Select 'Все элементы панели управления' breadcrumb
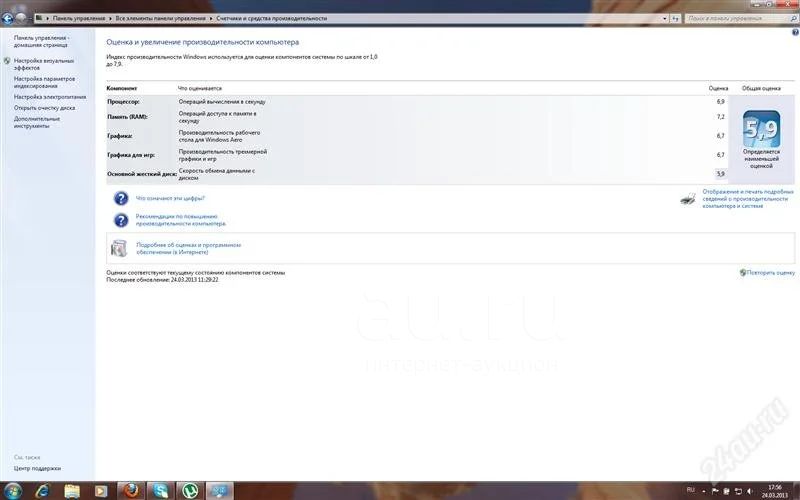 pos(160,18)
